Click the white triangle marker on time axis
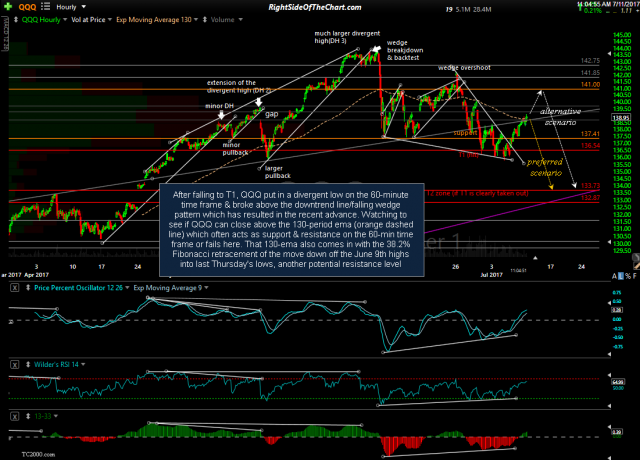This screenshot has width=640, height=460. 535,258
